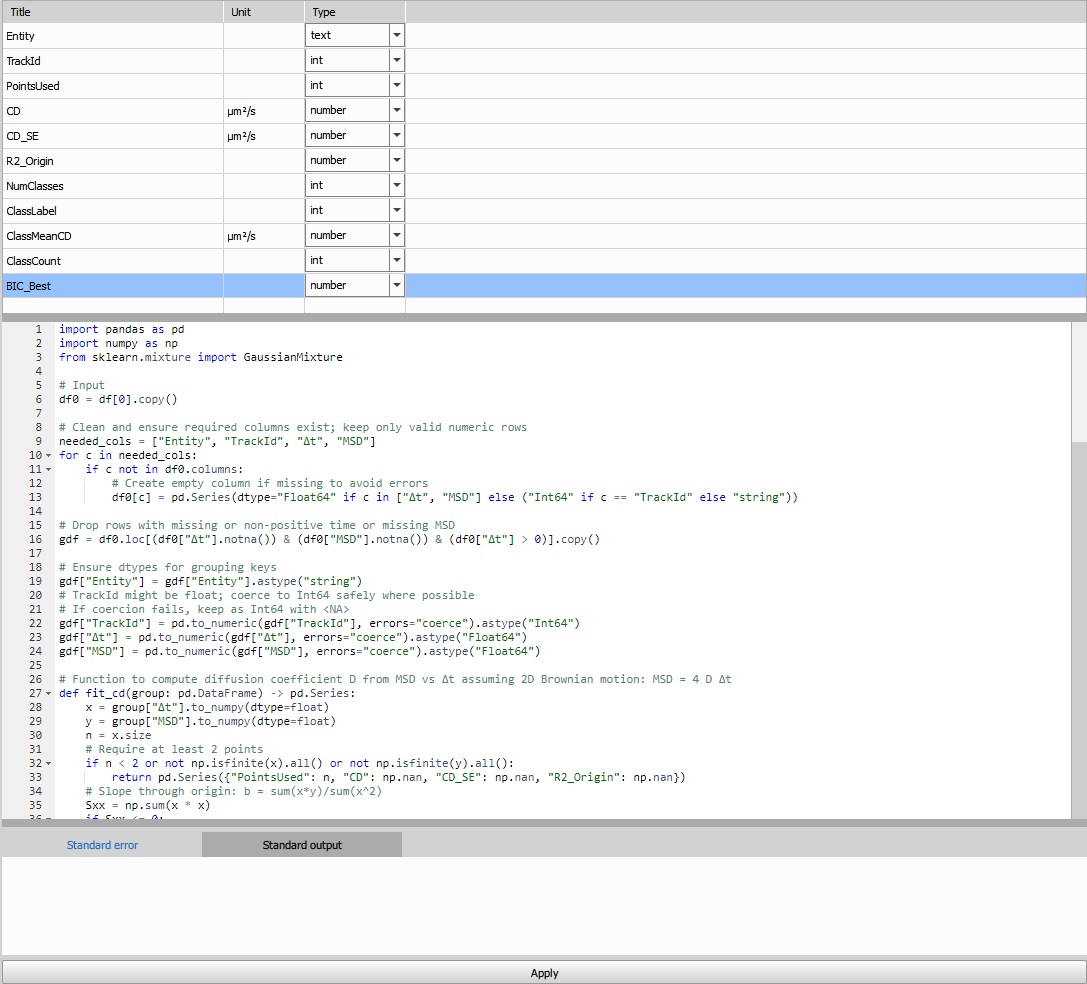1087x984 pixels.
Task: Click the empty unit cell of BIC_Best row
Action: [264, 286]
